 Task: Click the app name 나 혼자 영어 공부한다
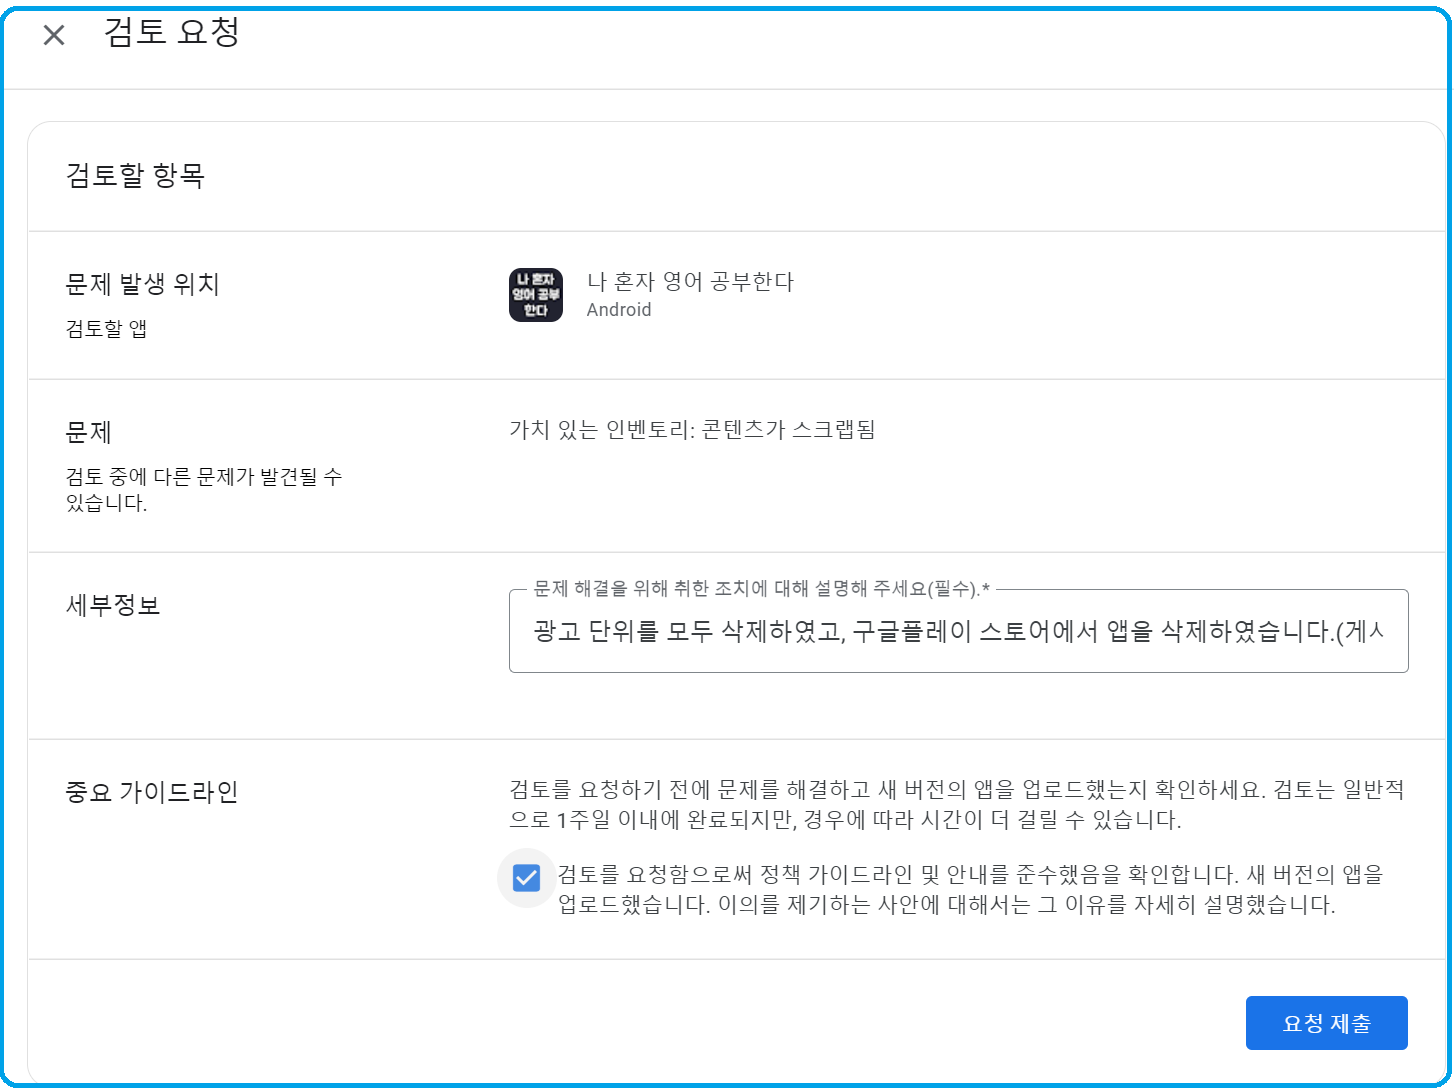pyautogui.click(x=690, y=282)
